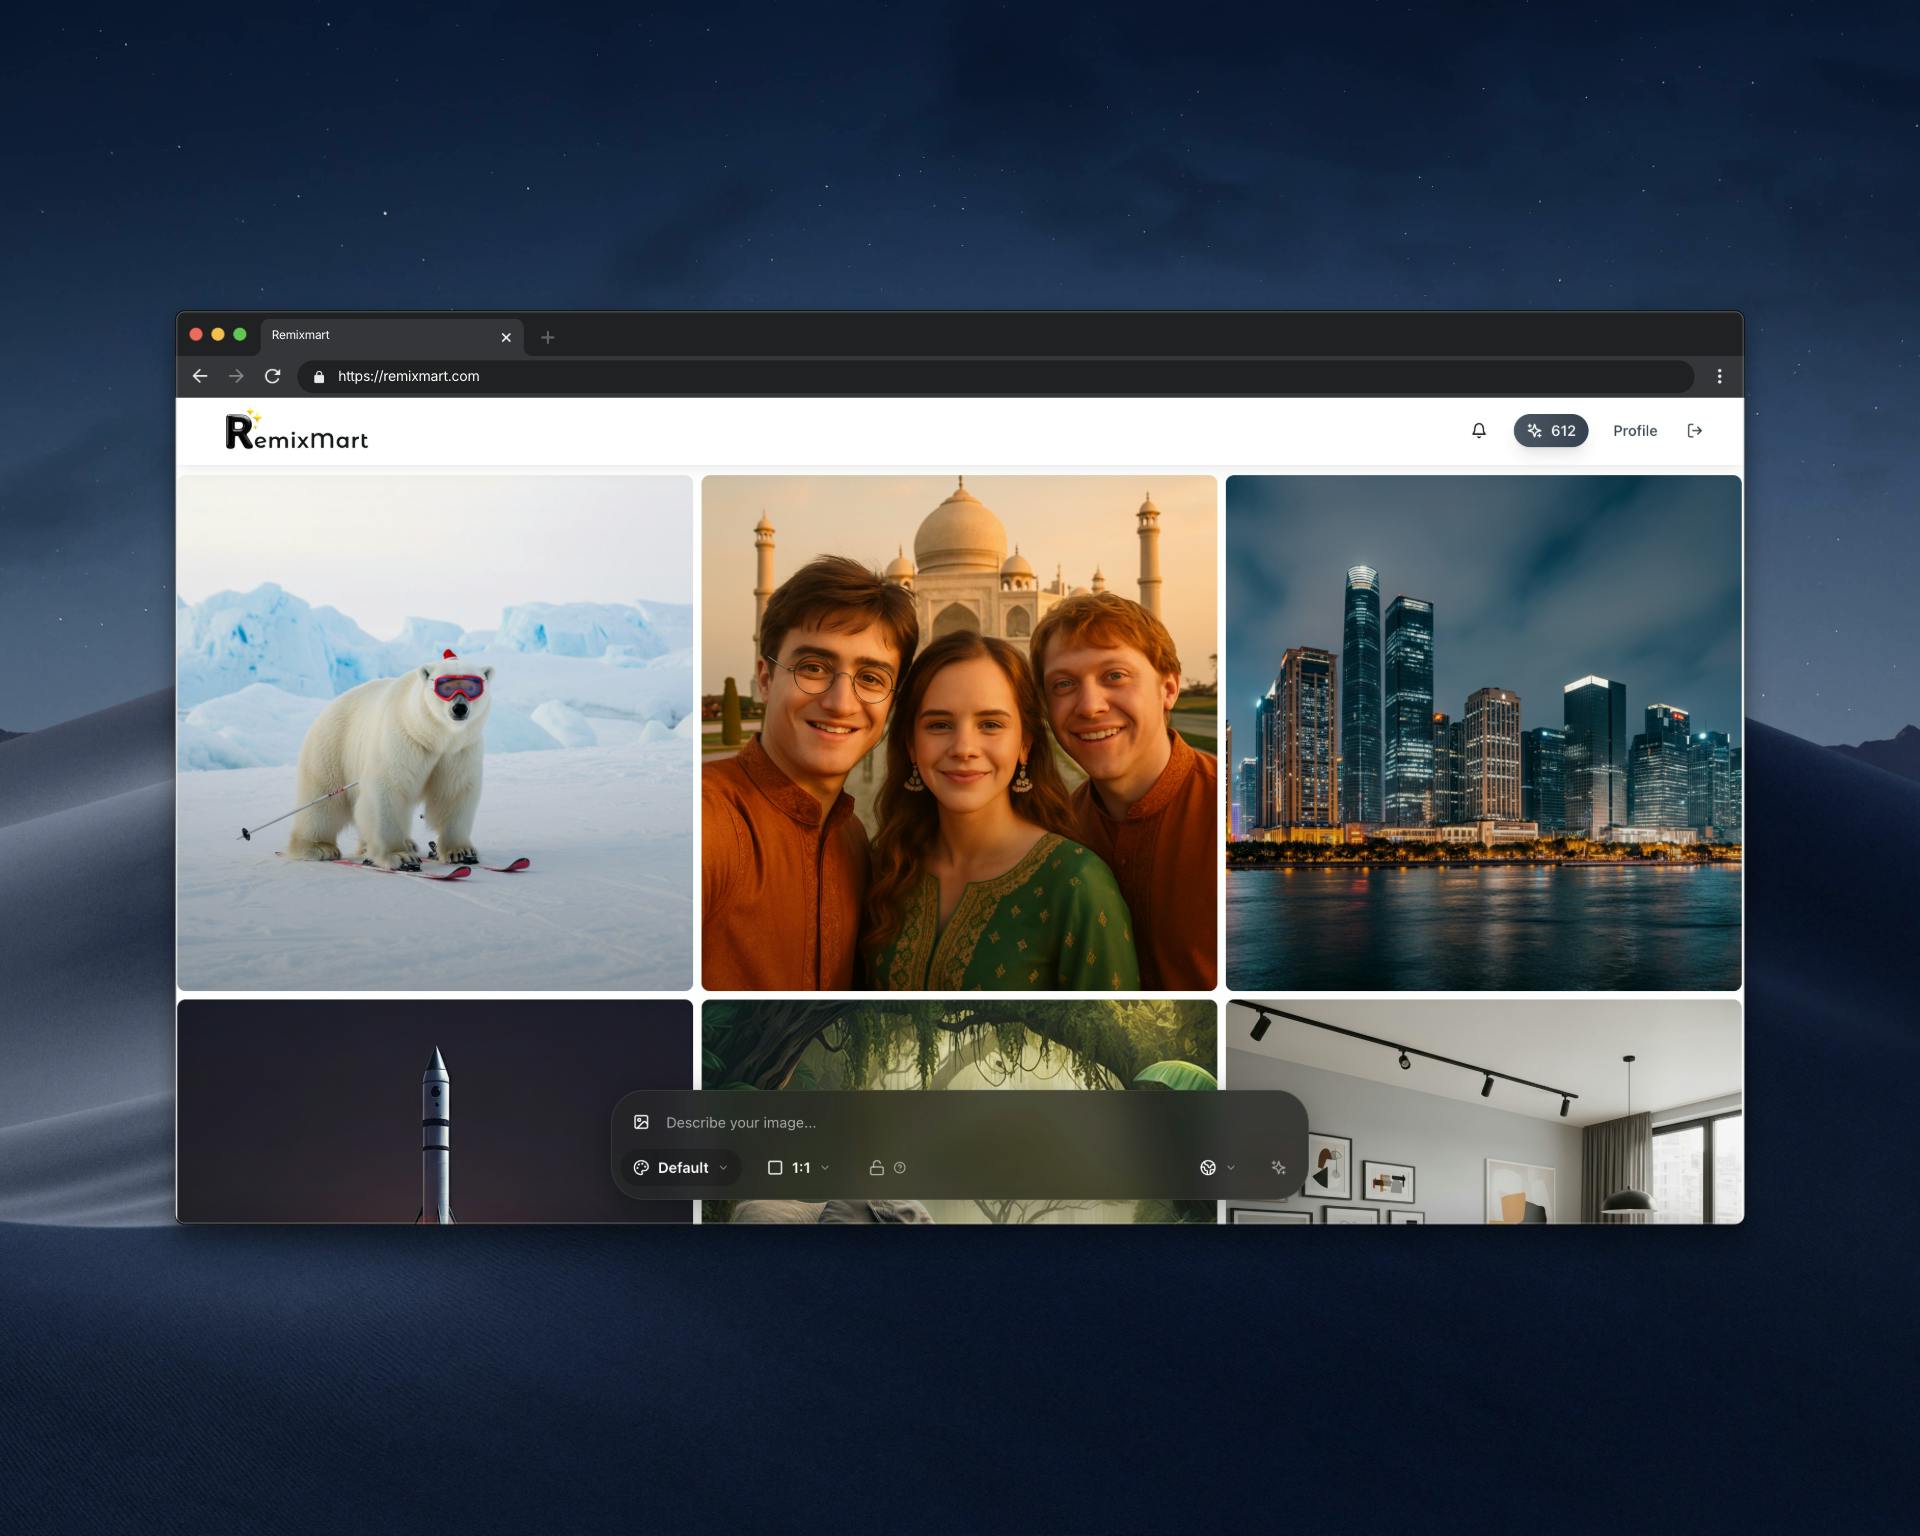Click the RemixMart logo
The height and width of the screenshot is (1536, 1920).
(x=296, y=431)
